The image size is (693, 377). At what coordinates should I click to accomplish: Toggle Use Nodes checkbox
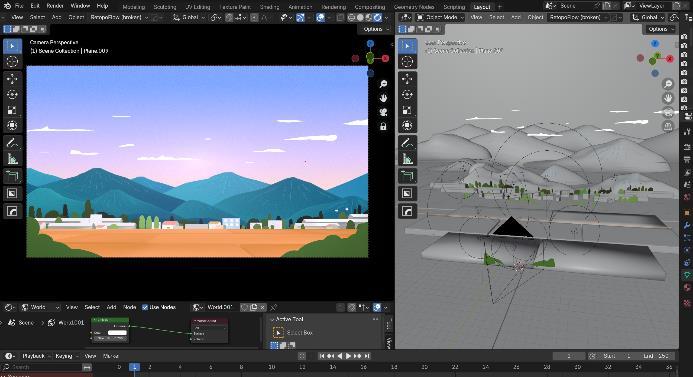coord(145,307)
